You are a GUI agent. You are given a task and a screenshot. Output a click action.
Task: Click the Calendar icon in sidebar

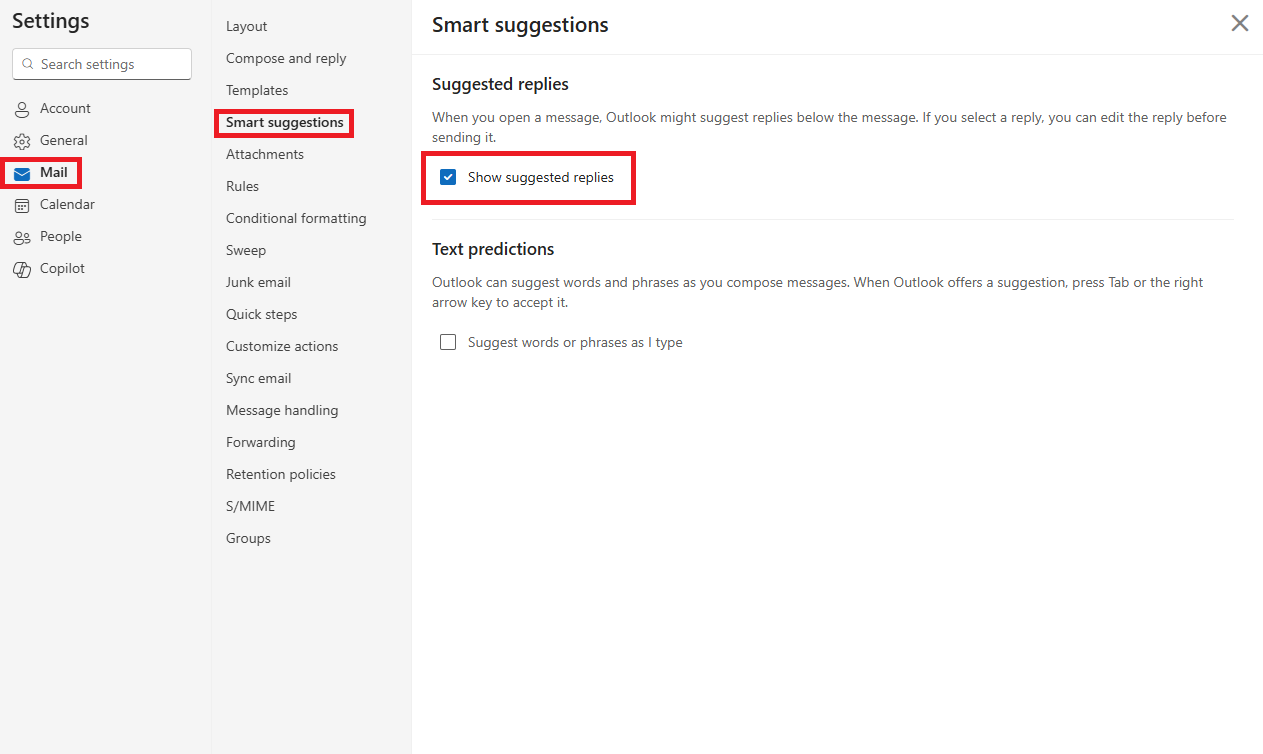[22, 205]
